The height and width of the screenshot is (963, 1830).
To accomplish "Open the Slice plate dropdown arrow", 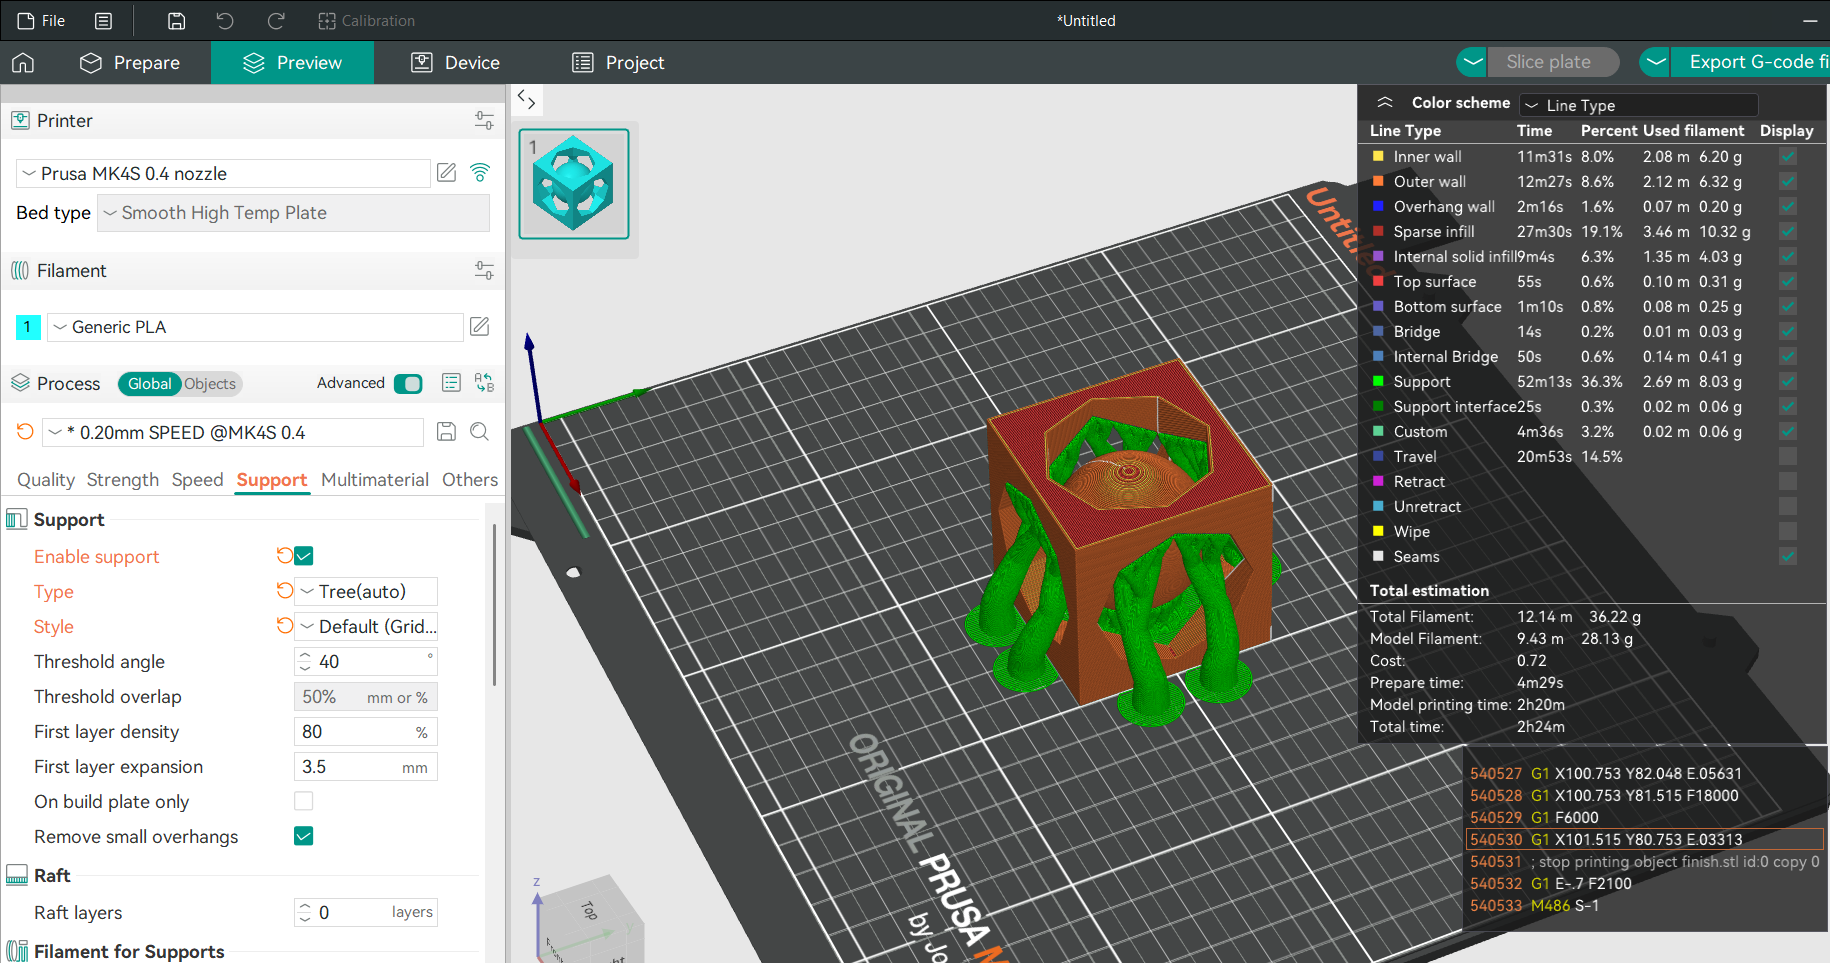I will pyautogui.click(x=1472, y=62).
